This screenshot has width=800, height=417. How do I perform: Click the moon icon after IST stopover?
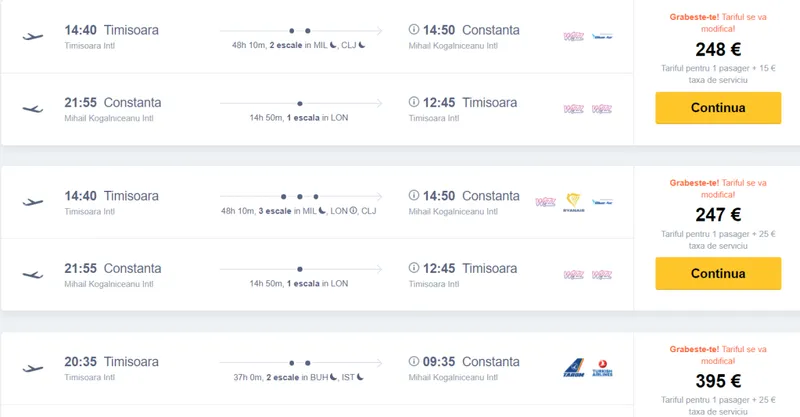[x=361, y=376]
